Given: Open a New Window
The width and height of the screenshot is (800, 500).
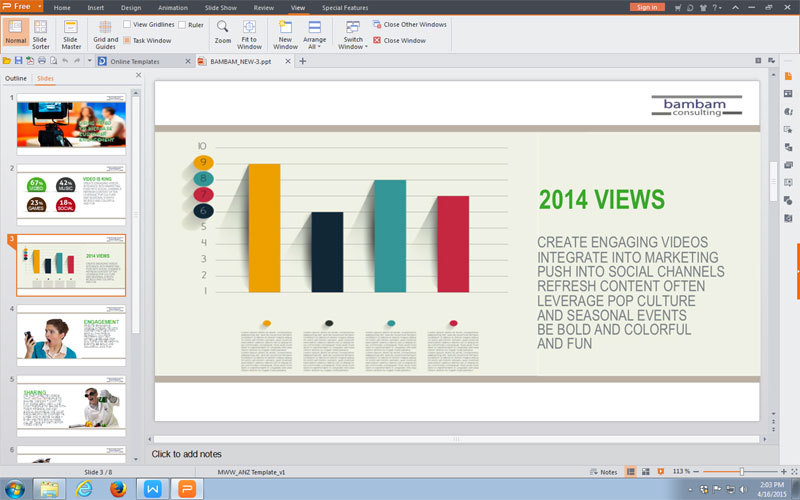Looking at the screenshot, I should (285, 32).
